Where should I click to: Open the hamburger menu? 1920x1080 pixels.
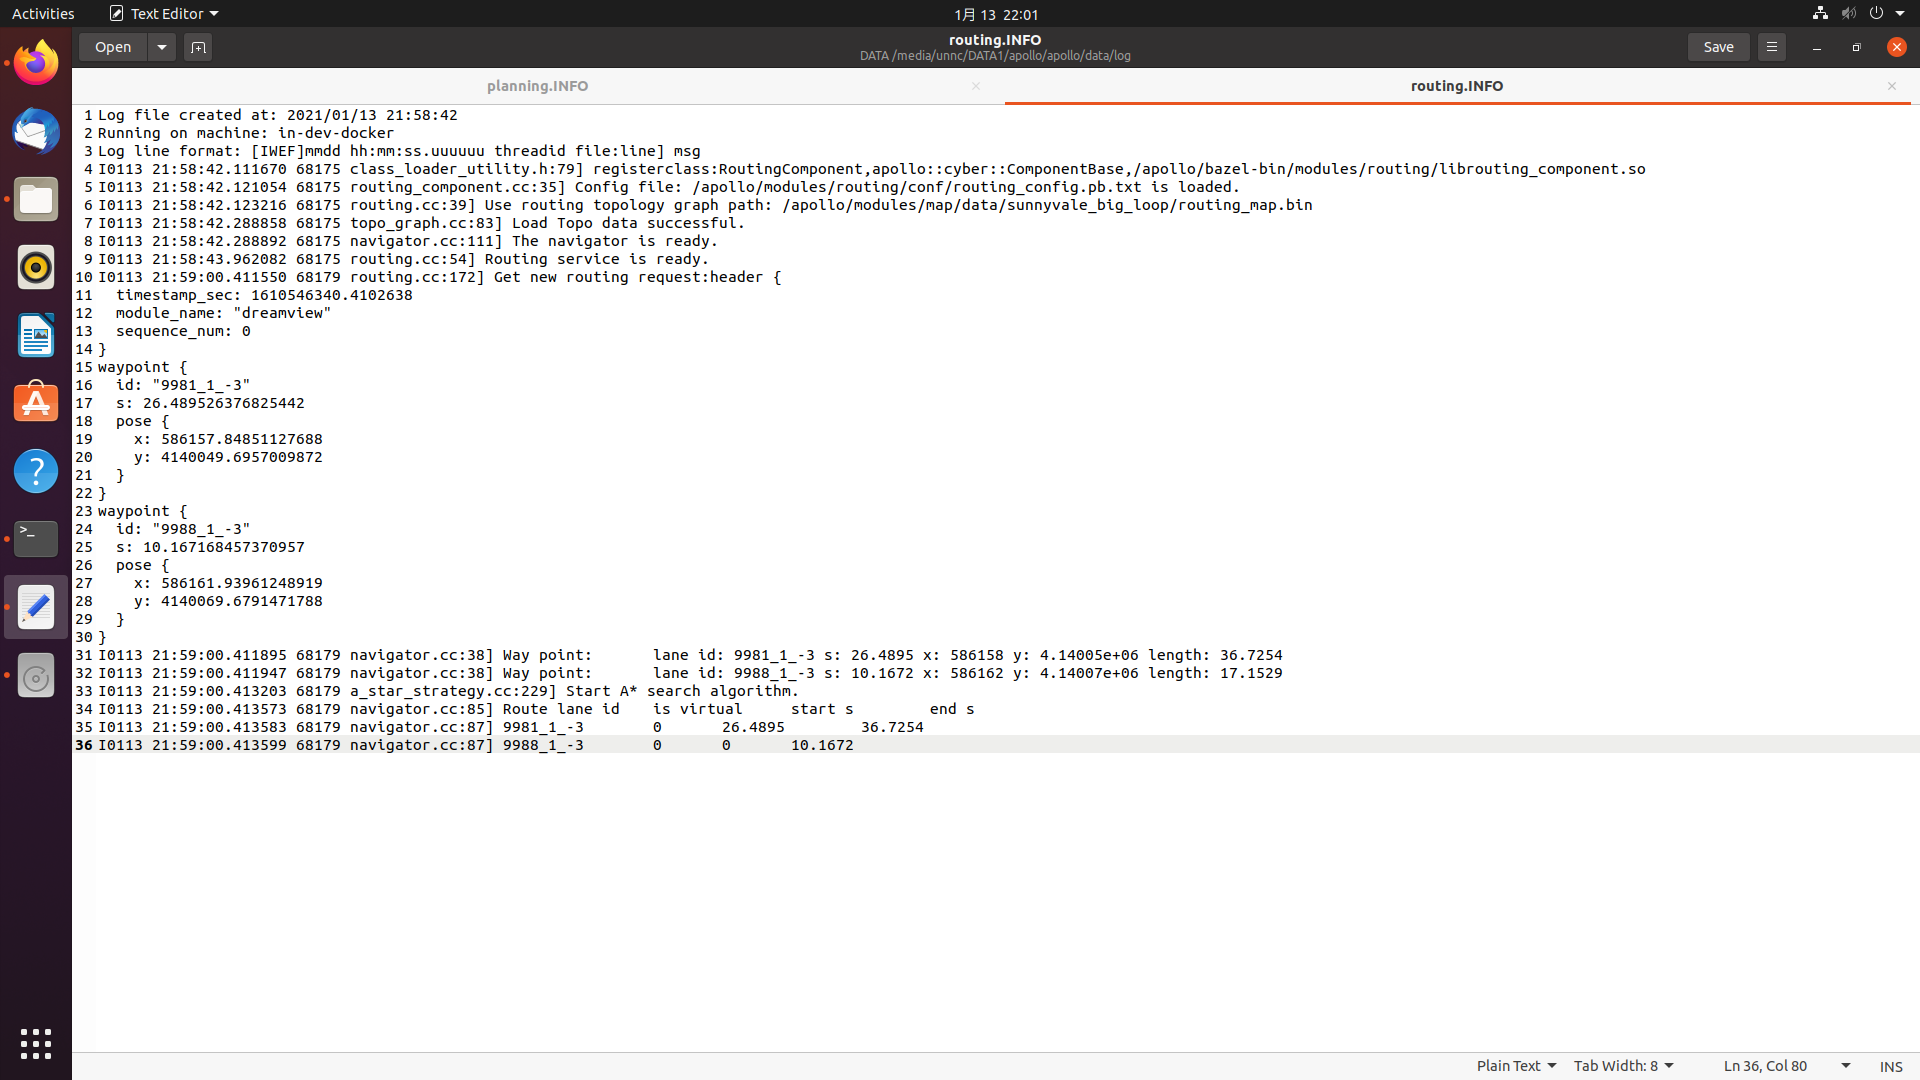1771,47
